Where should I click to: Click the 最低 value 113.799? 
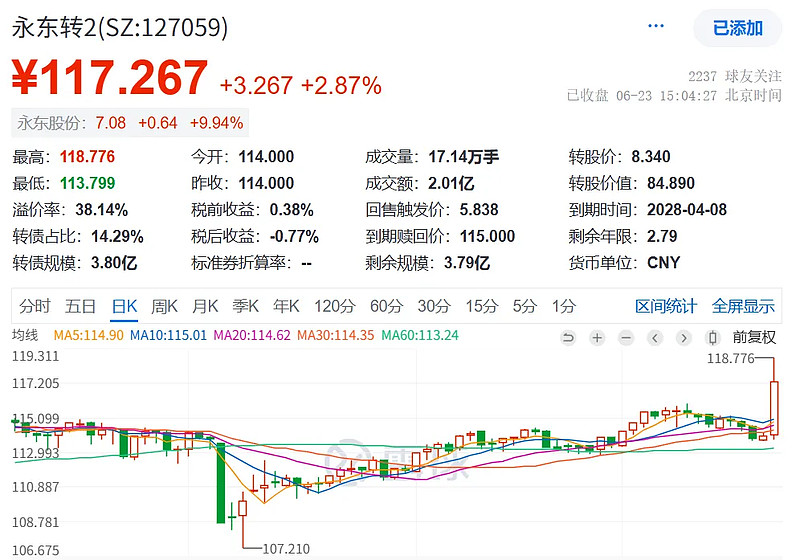tap(87, 183)
